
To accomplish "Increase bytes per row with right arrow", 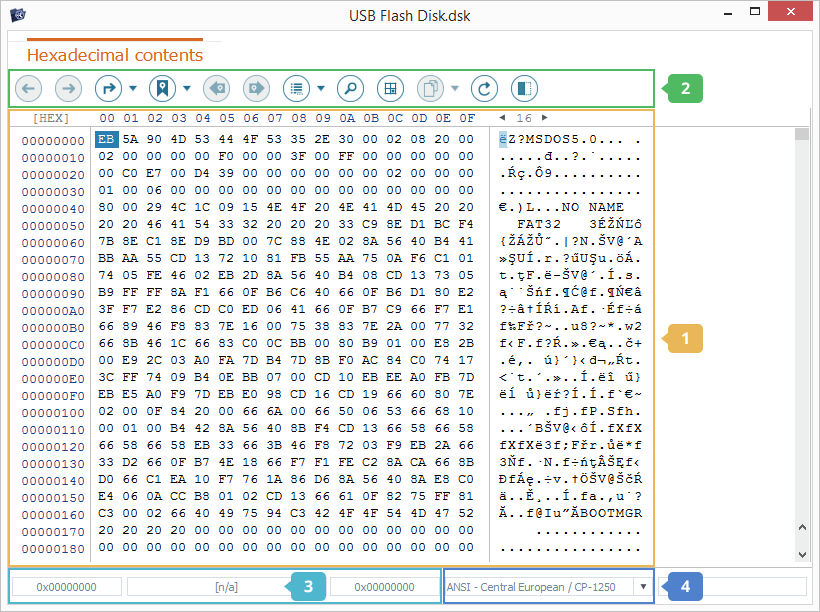I will [545, 118].
